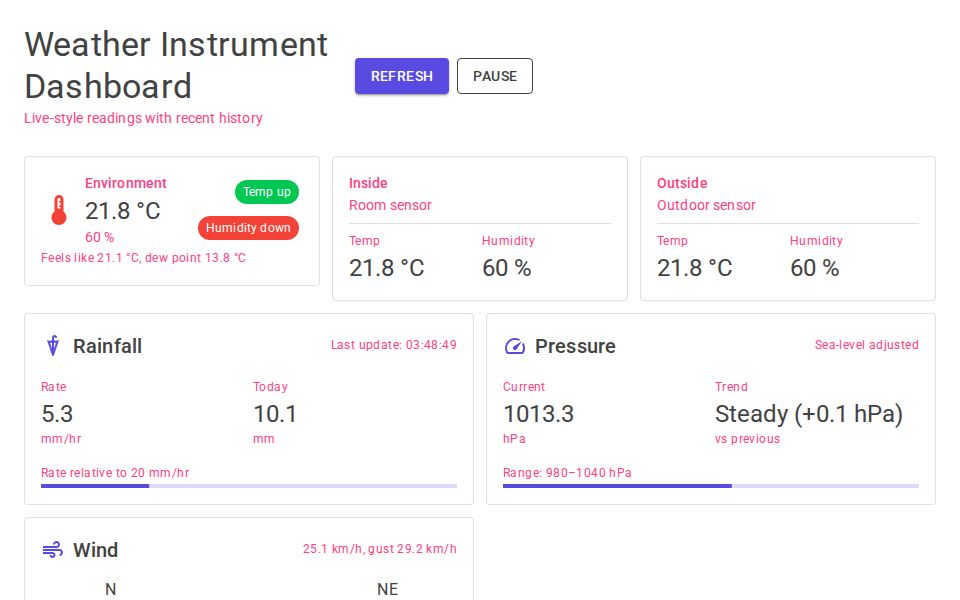This screenshot has width=960, height=600.
Task: Click the Live-style readings subtitle
Action: click(143, 118)
